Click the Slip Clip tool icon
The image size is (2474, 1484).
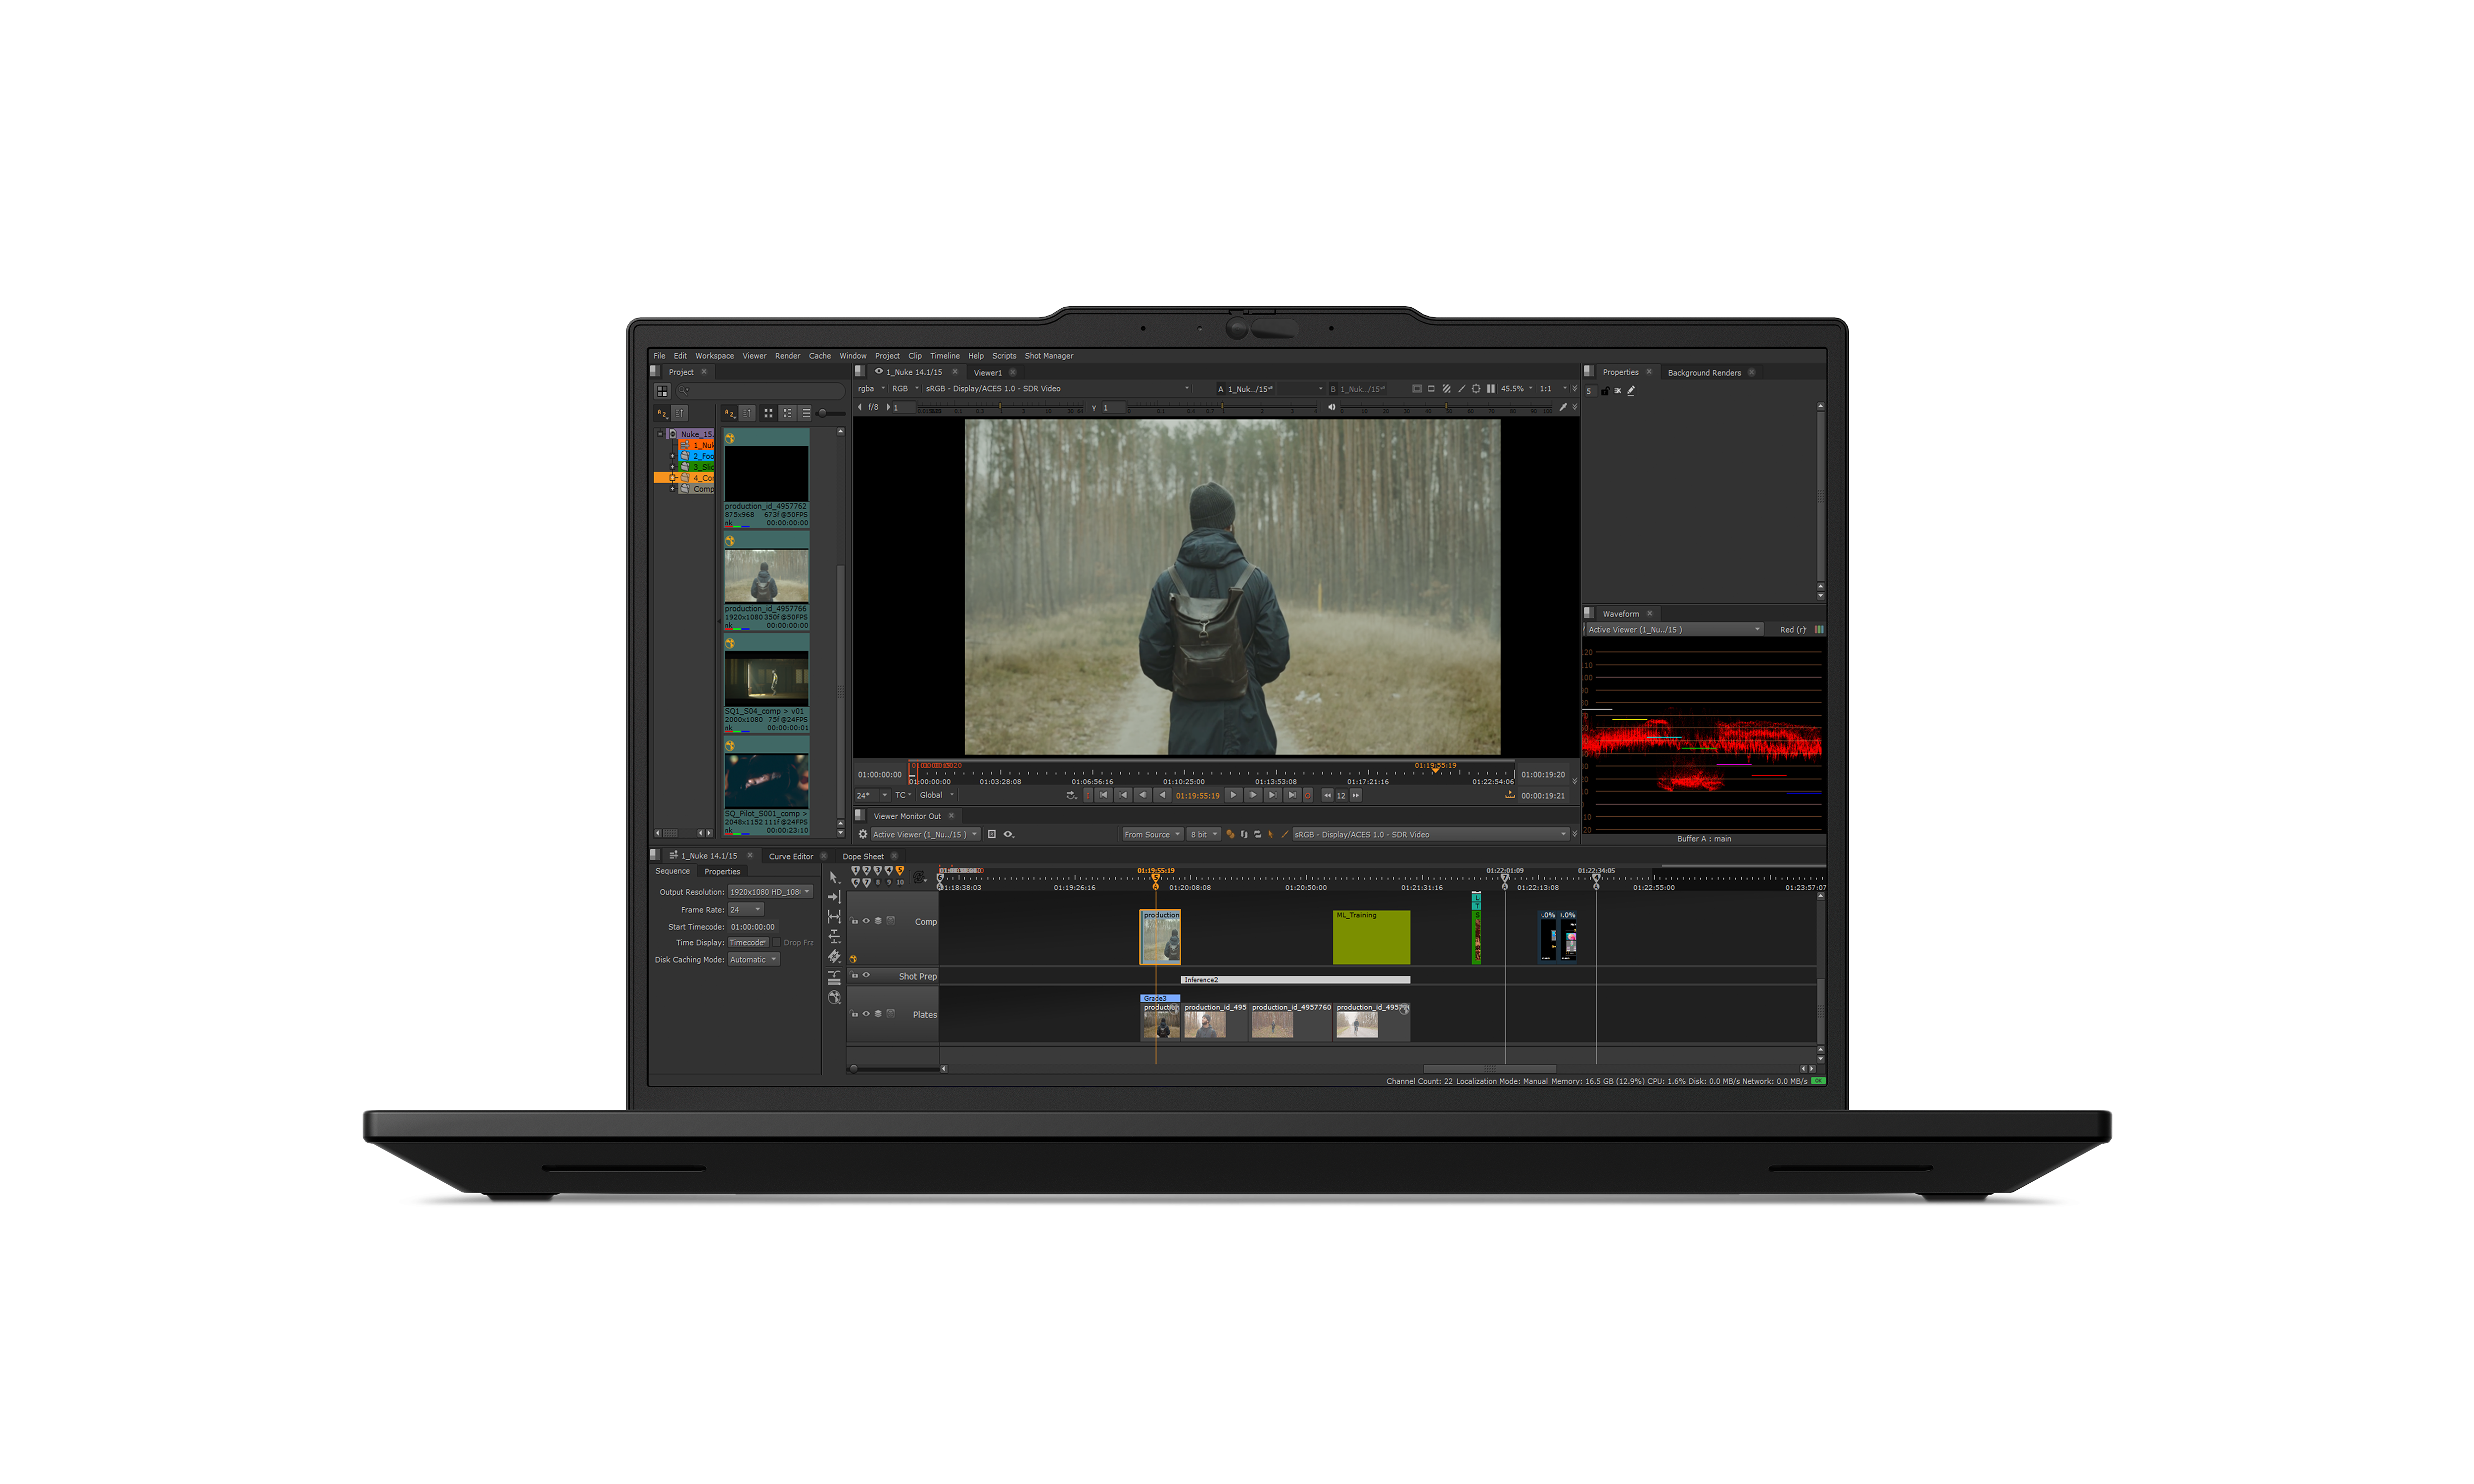(834, 917)
